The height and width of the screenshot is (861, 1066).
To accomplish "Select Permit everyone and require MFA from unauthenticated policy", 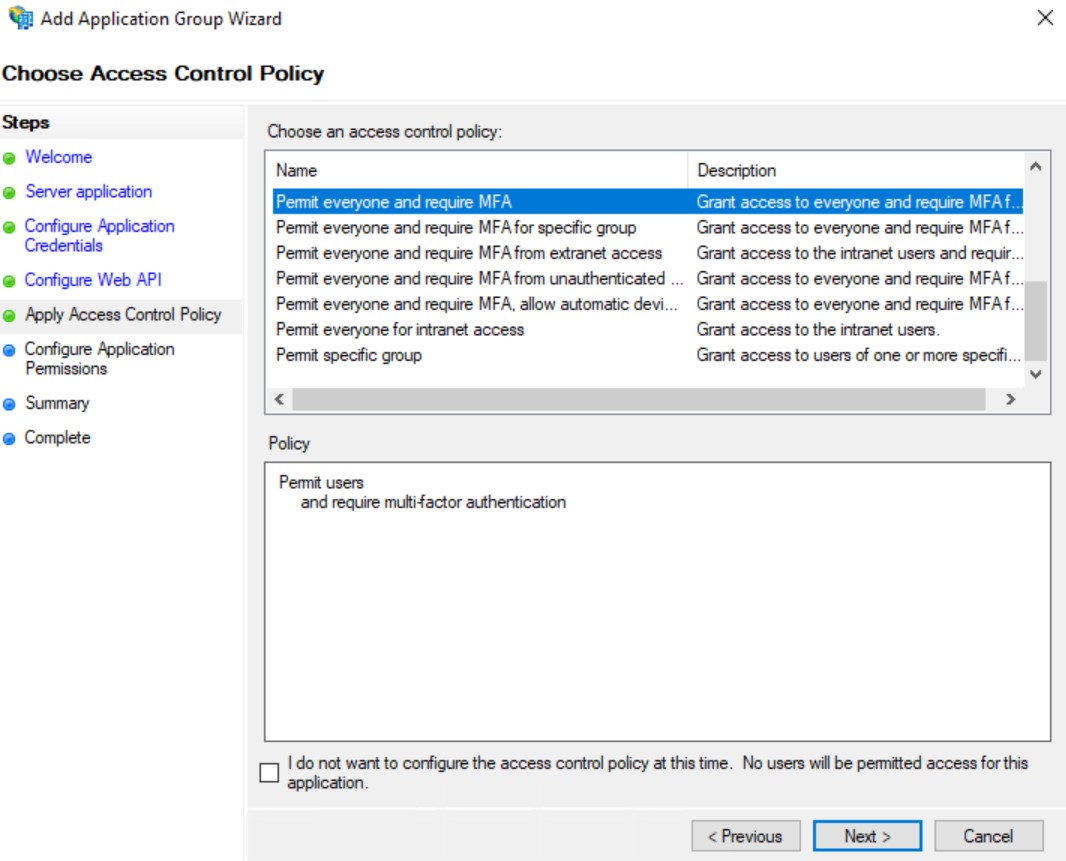I will (647, 278).
